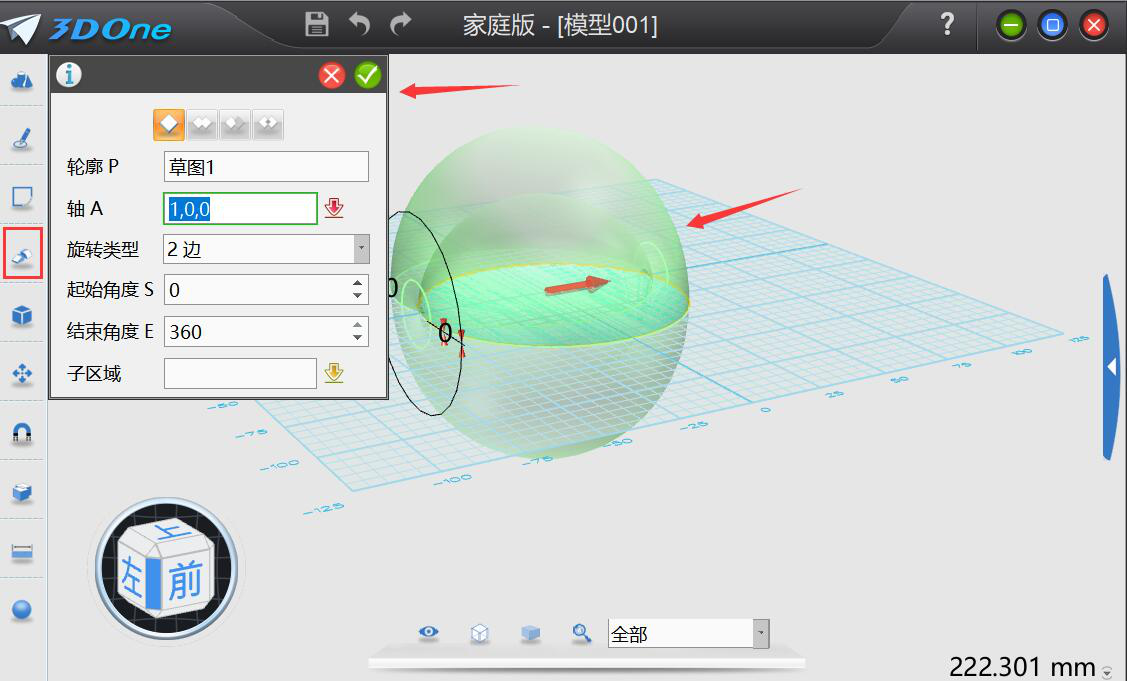Image resolution: width=1127 pixels, height=681 pixels.
Task: Click the magnet auto-assembly tool
Action: point(23,432)
